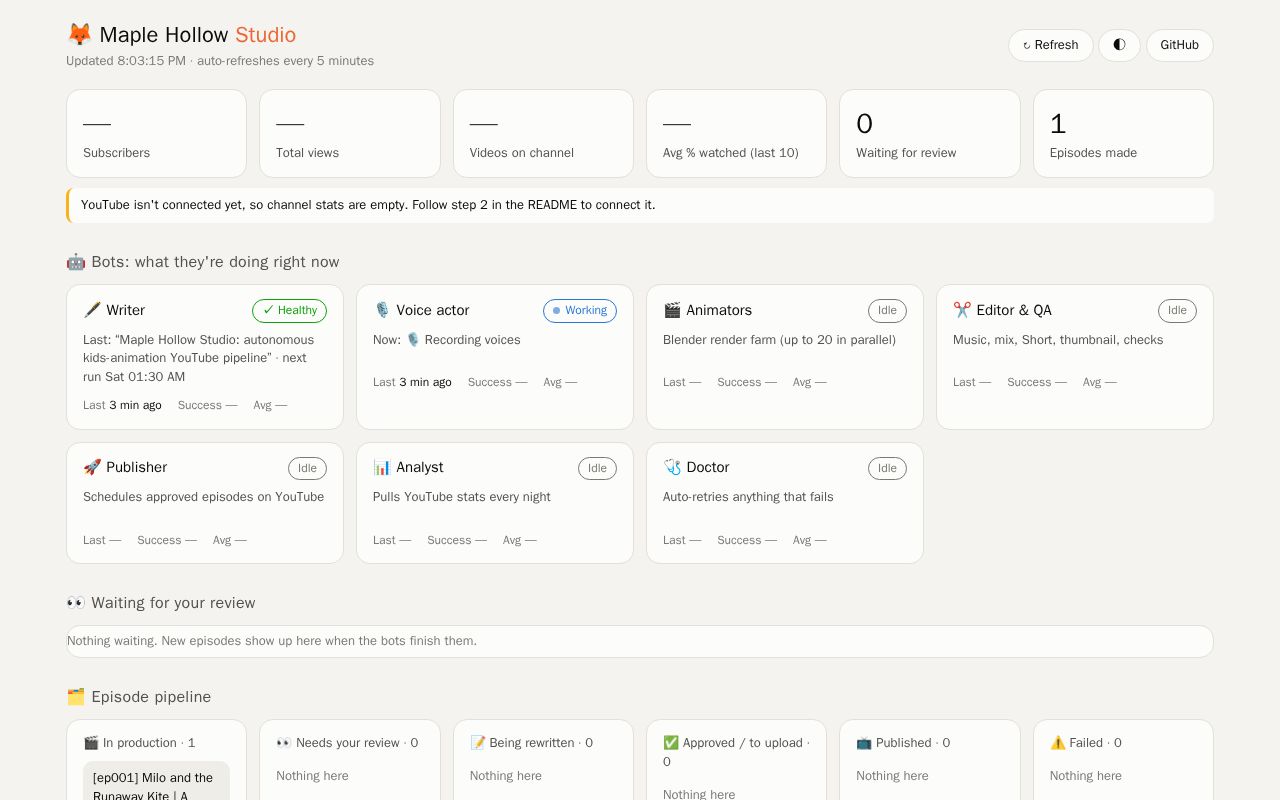Click the Idle badge on Animators card
Screen dimensions: 1280x800
pos(887,311)
